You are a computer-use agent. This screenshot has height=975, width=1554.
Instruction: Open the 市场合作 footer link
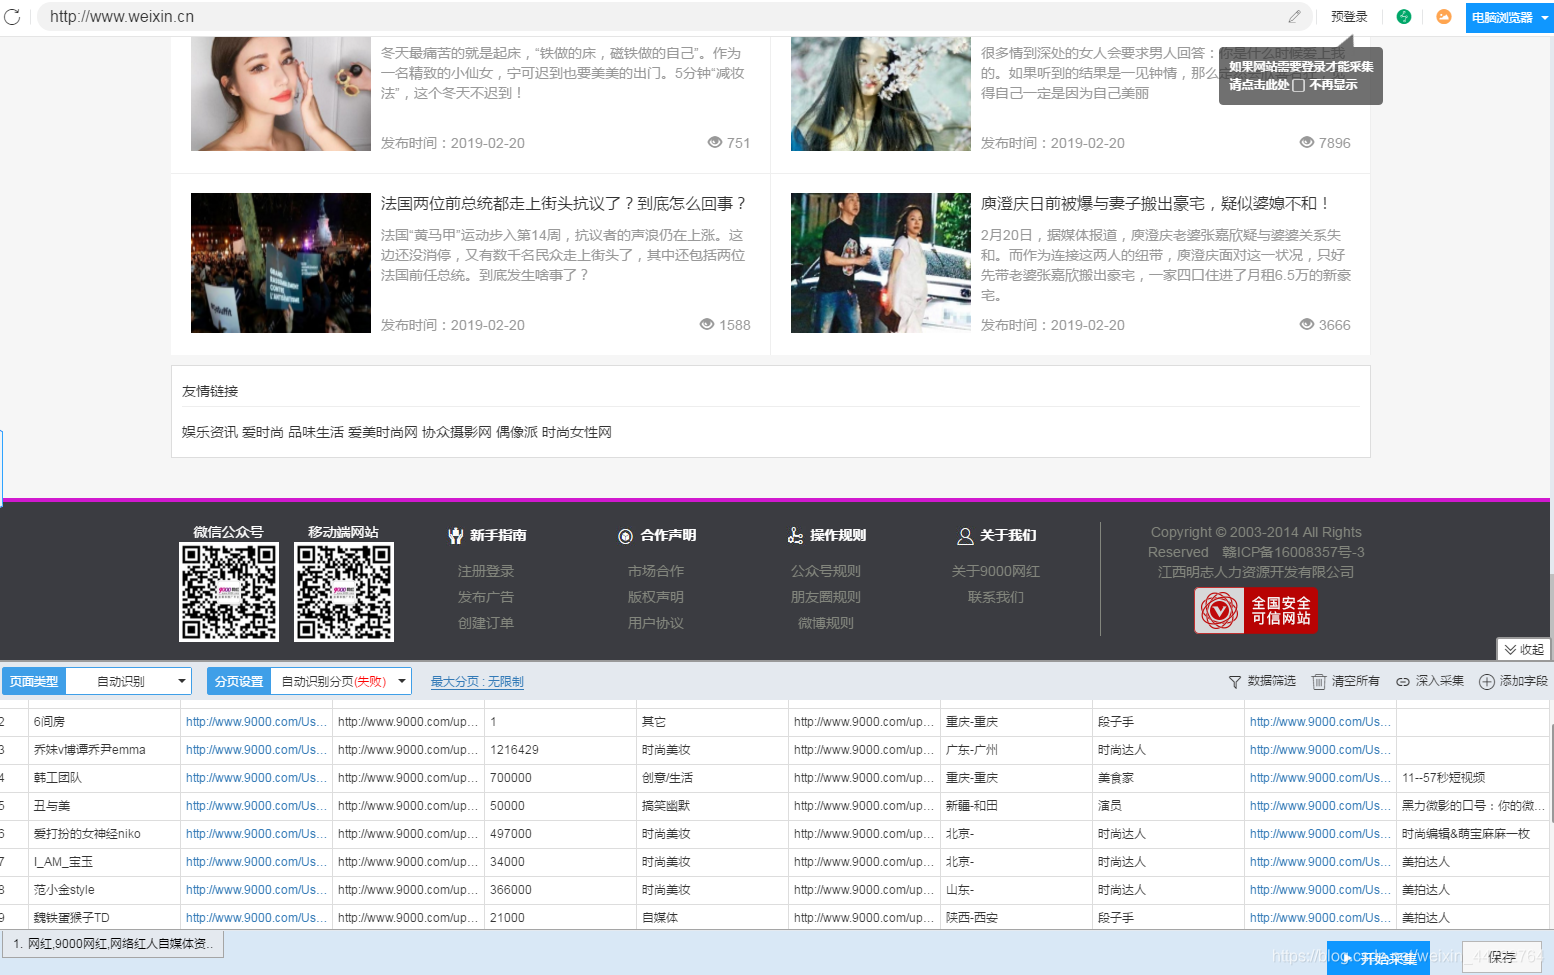[656, 571]
